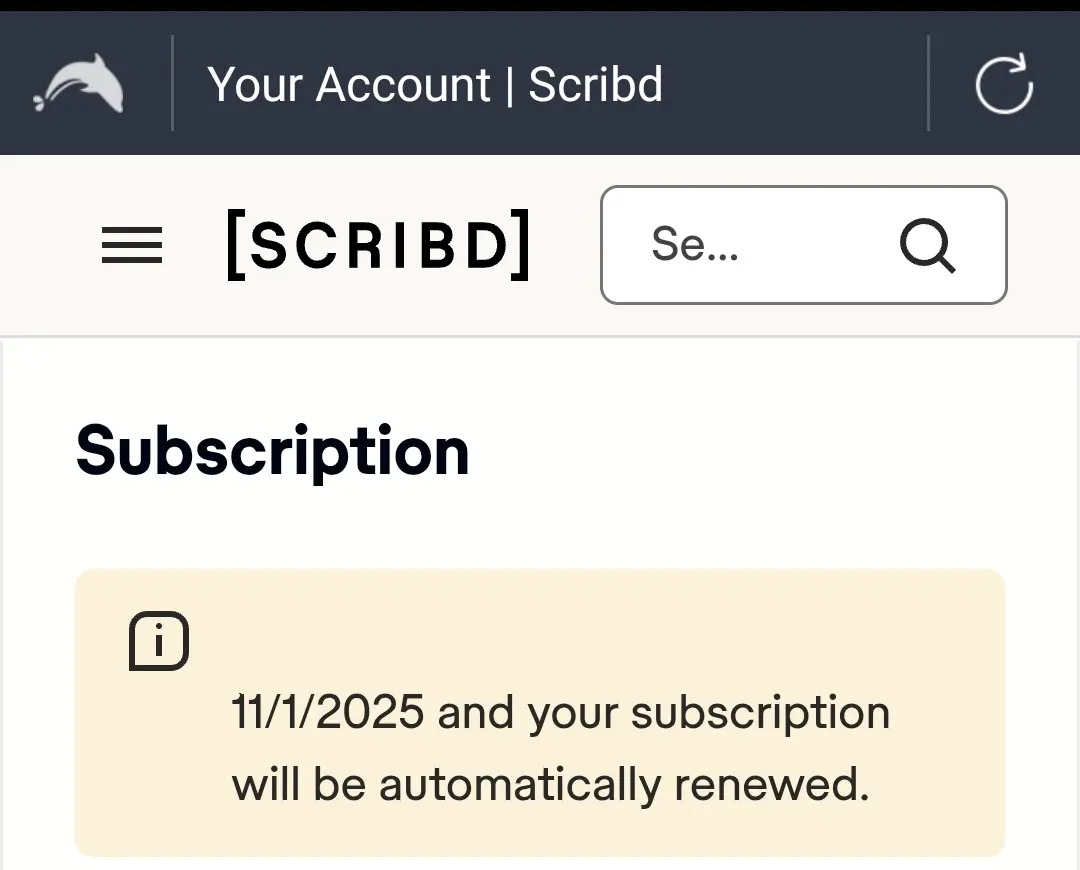This screenshot has height=870, width=1080.
Task: Focus the Se... search input field
Action: pos(804,245)
